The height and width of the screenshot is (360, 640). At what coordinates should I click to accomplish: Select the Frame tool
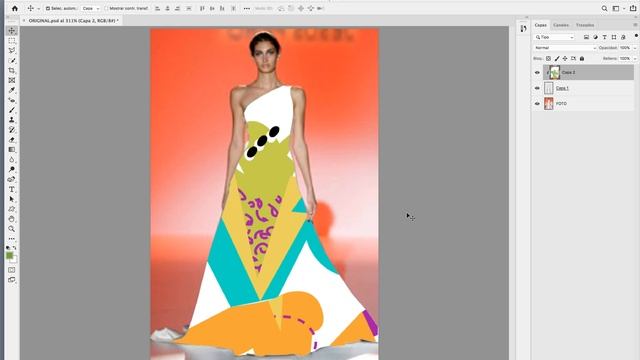[x=12, y=80]
